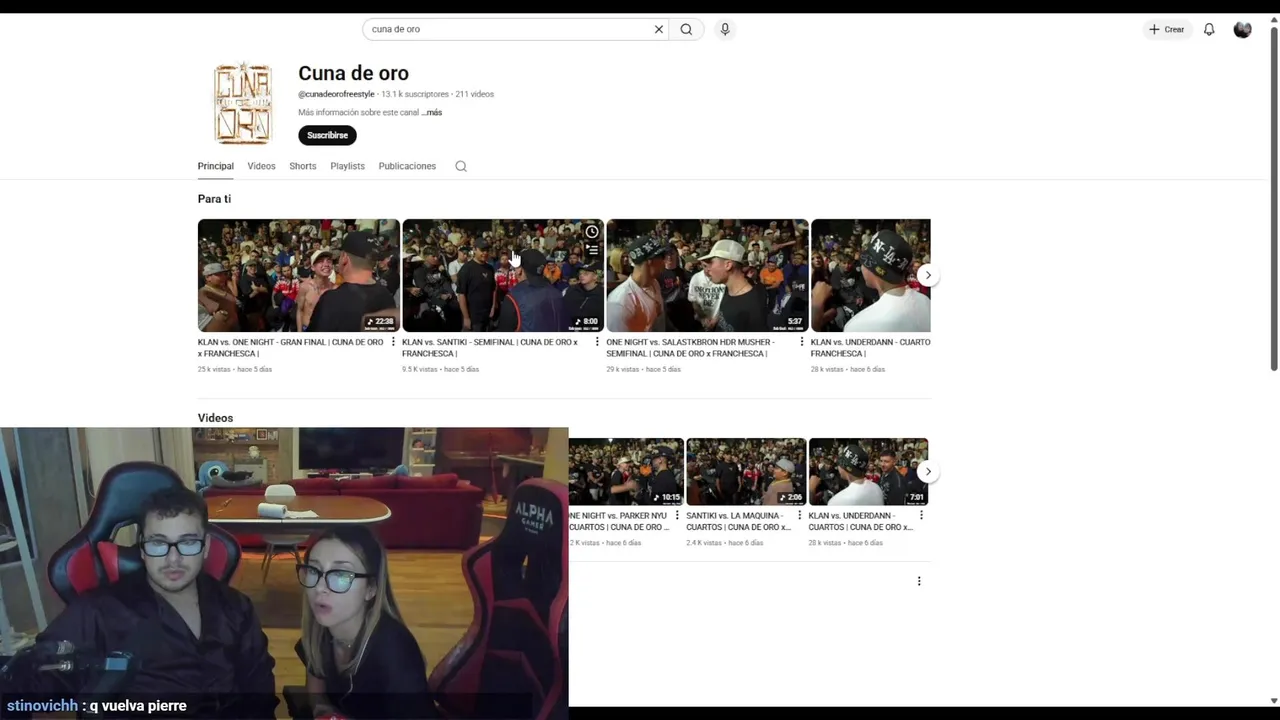This screenshot has height=720, width=1280.
Task: Open the Para ti KLAN vs. UNDERDANN thumbnail
Action: [870, 275]
